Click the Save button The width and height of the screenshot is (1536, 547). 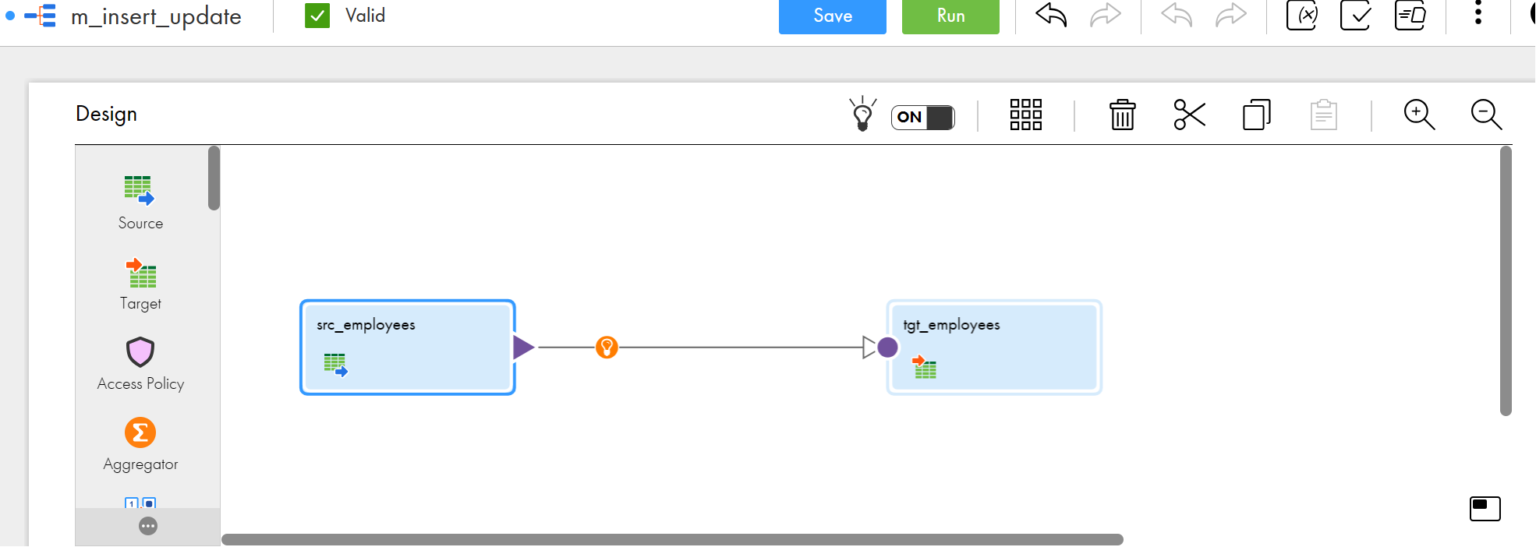coord(832,16)
